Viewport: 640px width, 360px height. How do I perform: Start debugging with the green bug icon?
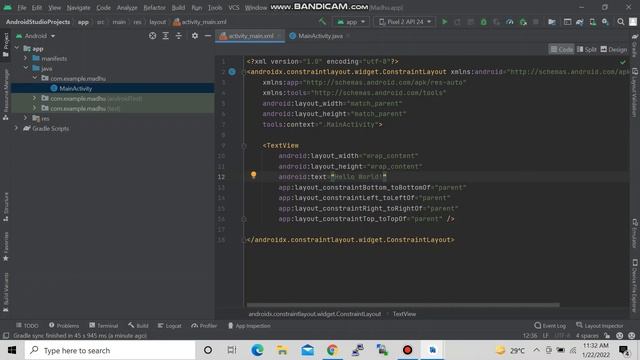click(x=483, y=22)
